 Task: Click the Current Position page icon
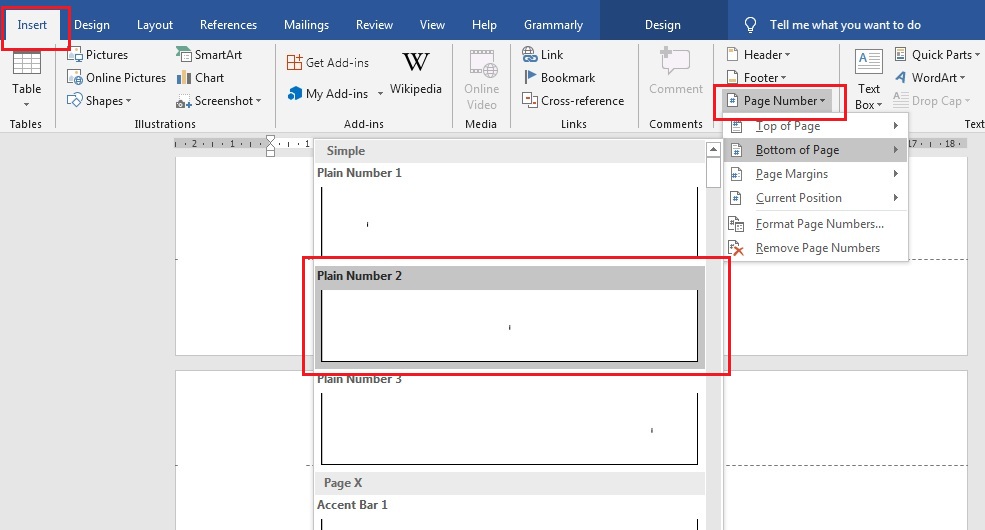coord(736,198)
